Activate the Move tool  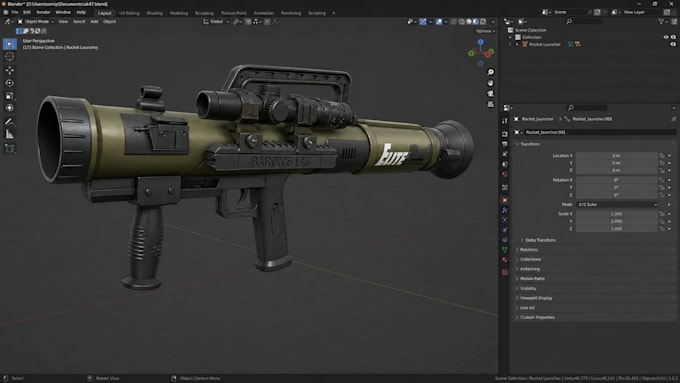point(10,70)
